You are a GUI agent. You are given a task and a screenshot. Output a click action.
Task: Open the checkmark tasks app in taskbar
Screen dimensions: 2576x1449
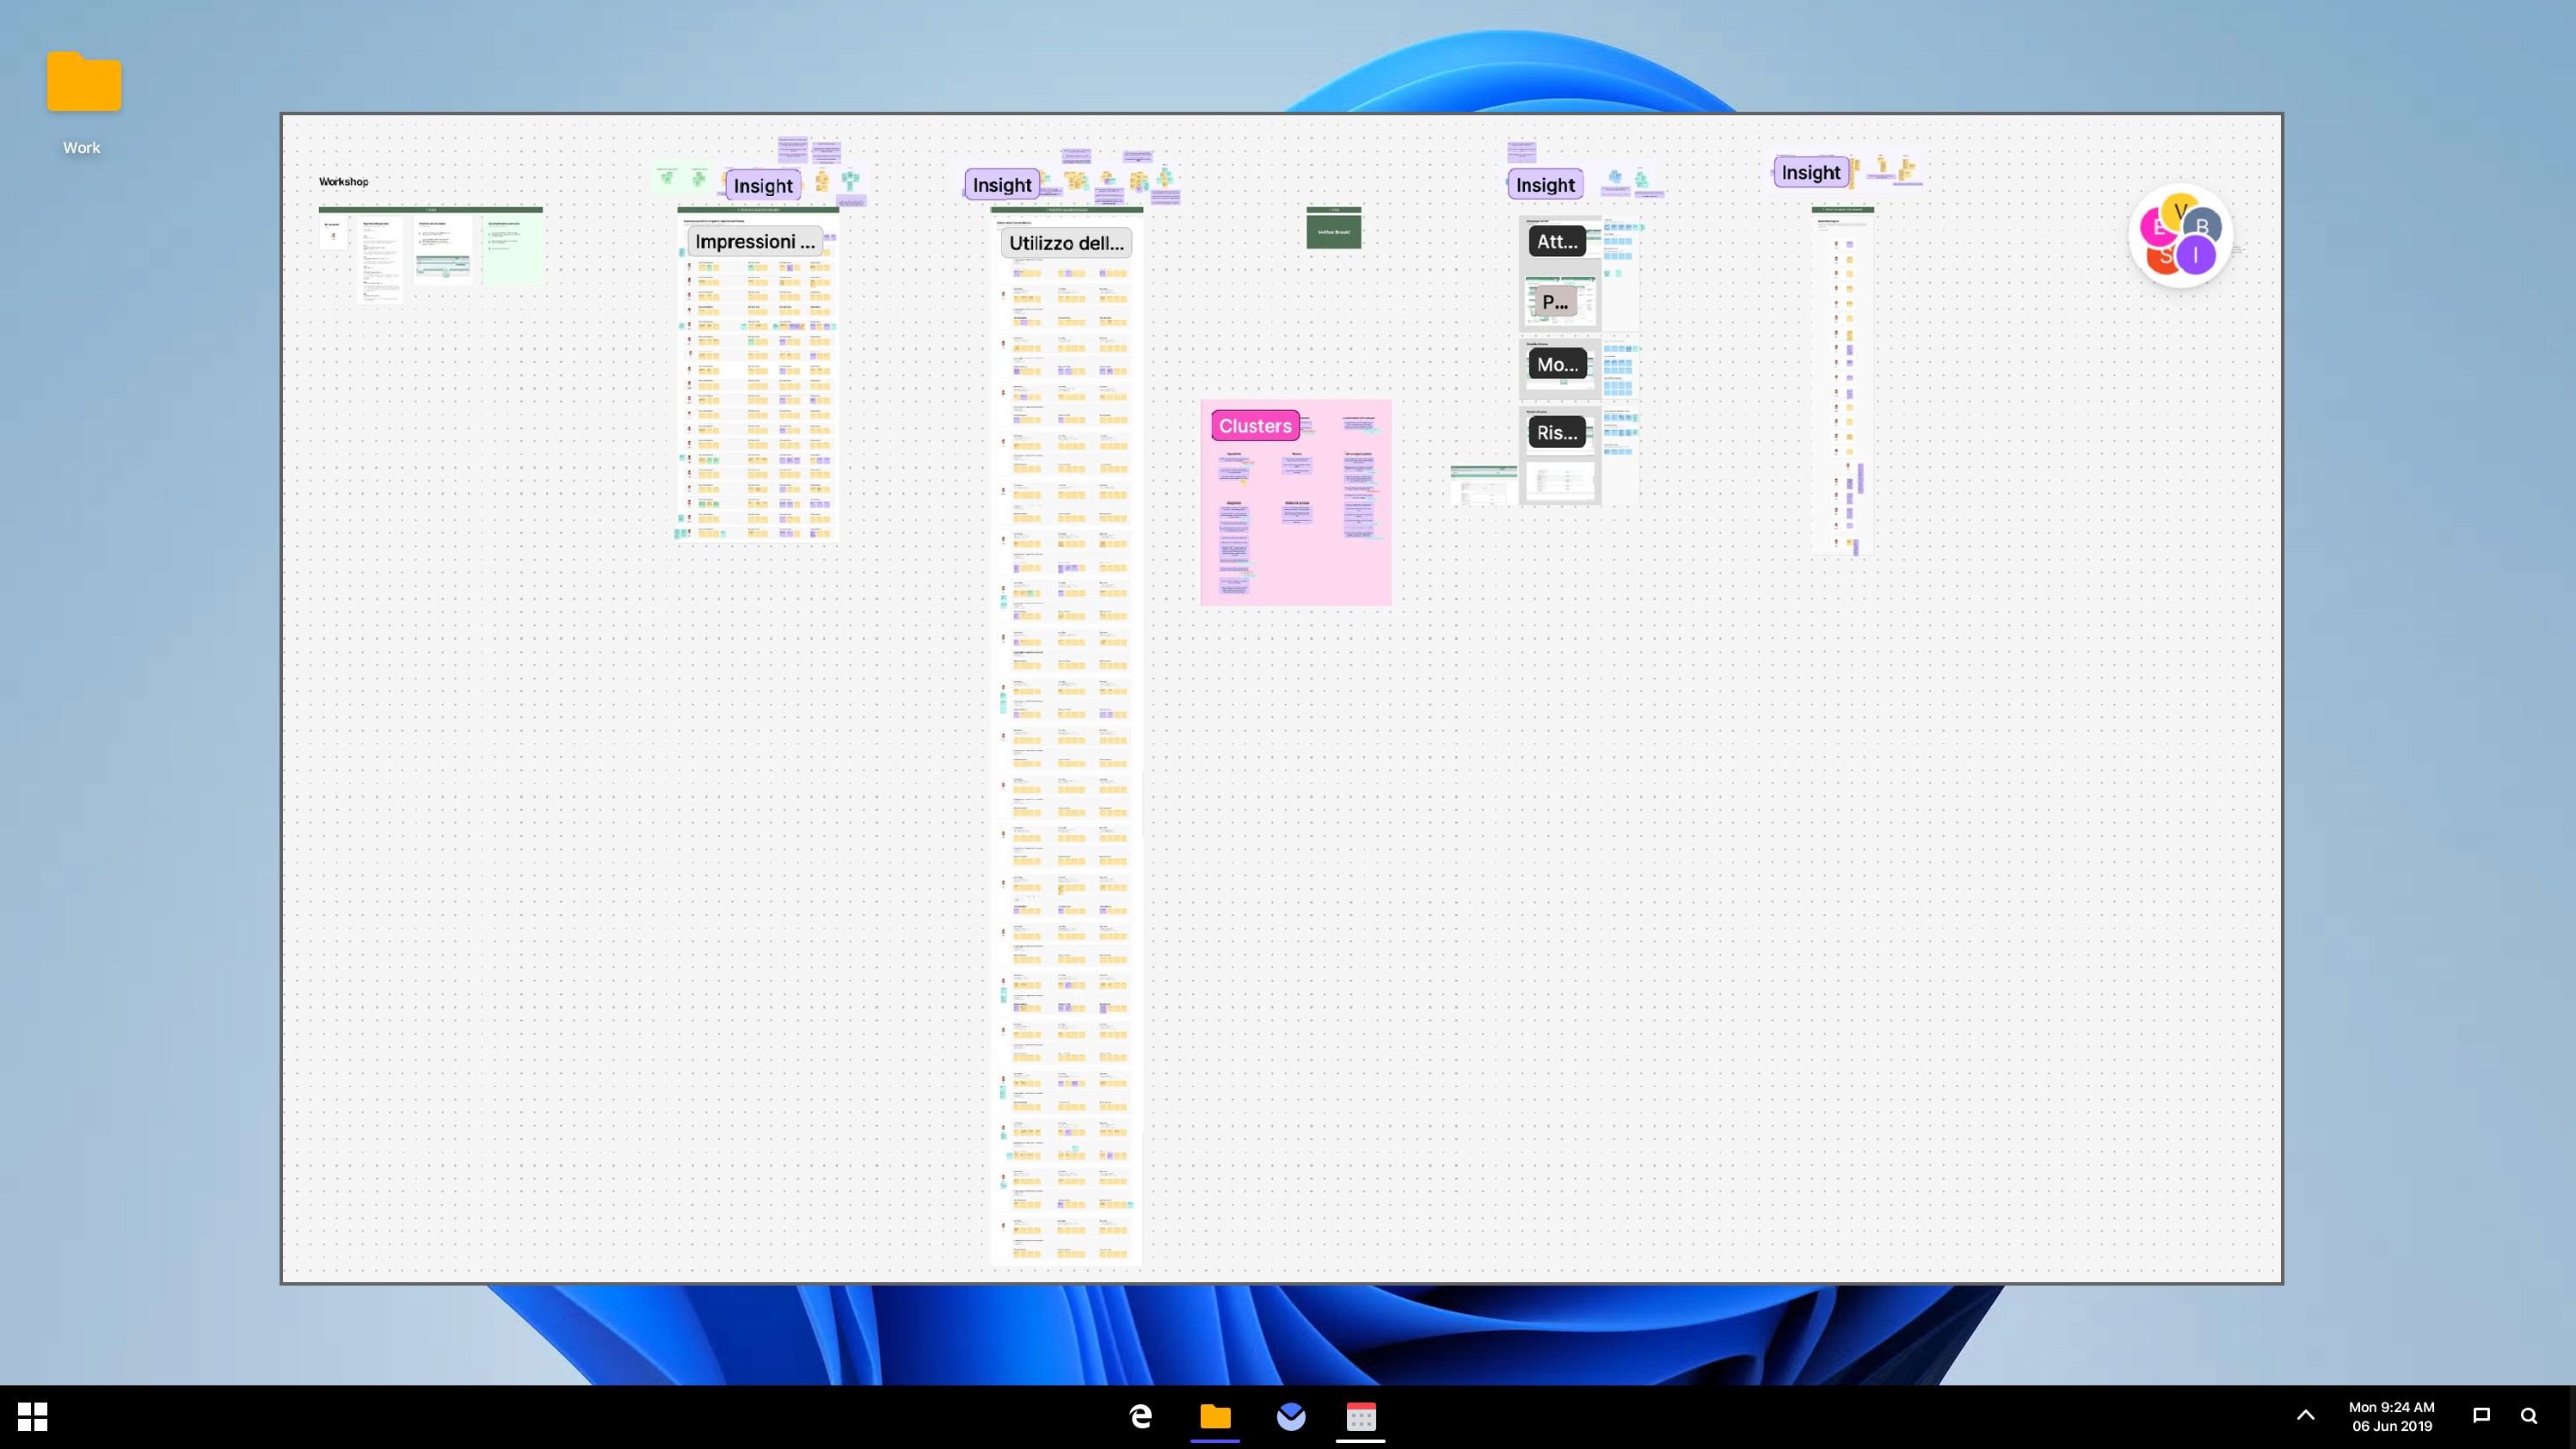point(1291,1416)
